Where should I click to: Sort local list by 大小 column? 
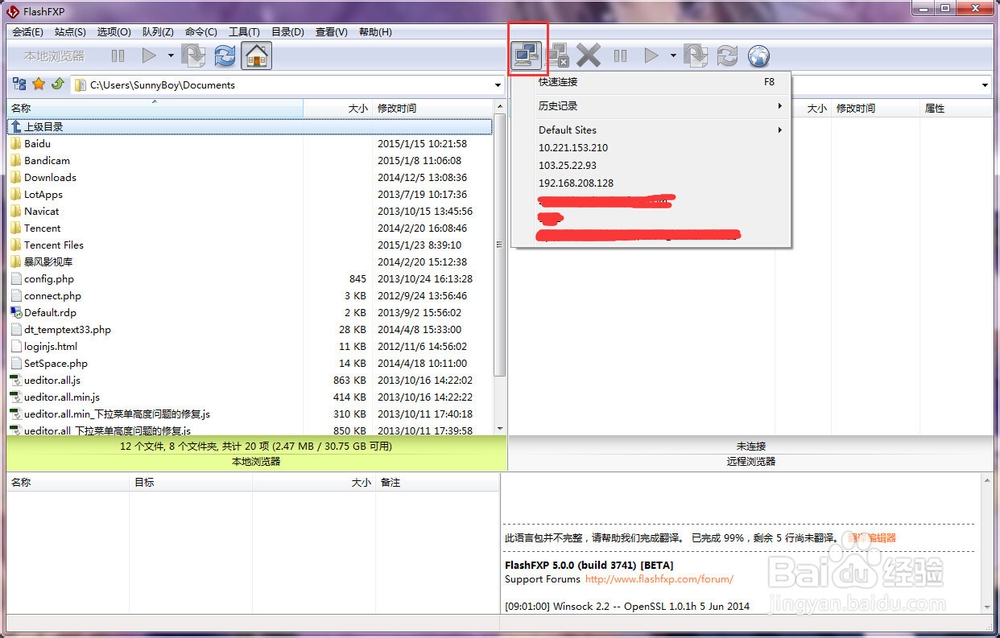pos(338,108)
